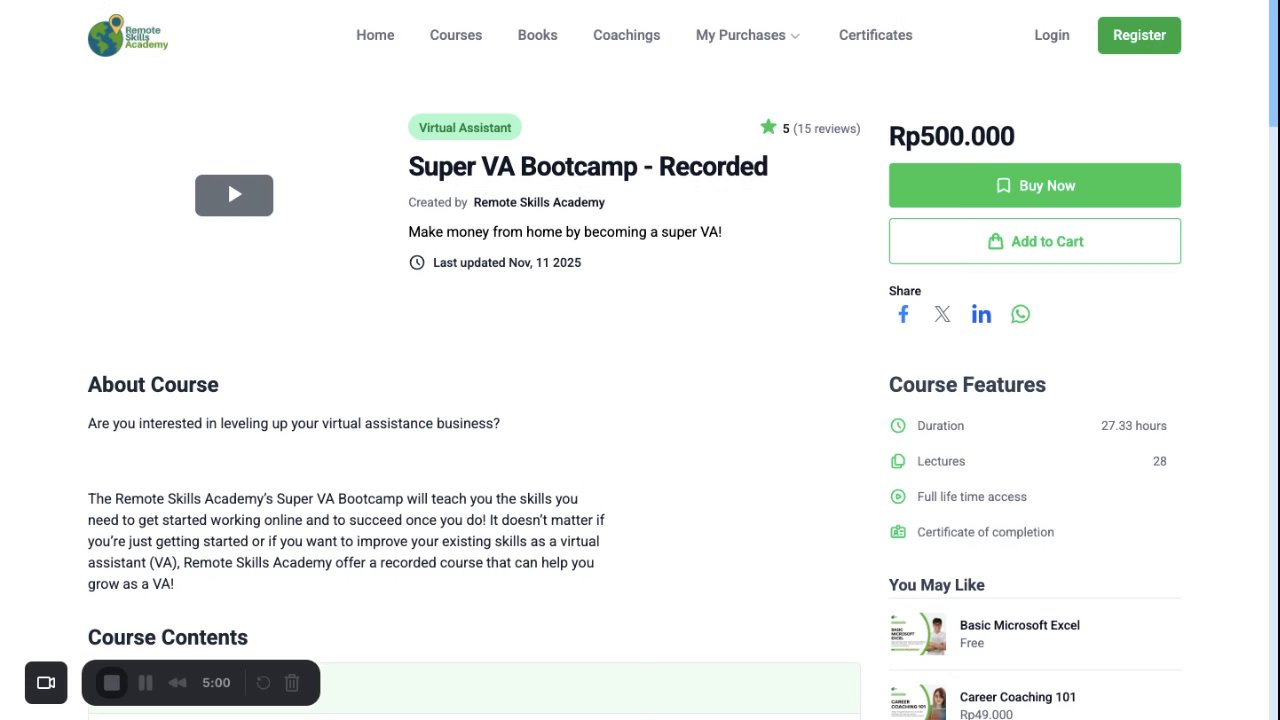Go to the Courses menu item
Image resolution: width=1280 pixels, height=720 pixels.
click(x=455, y=35)
